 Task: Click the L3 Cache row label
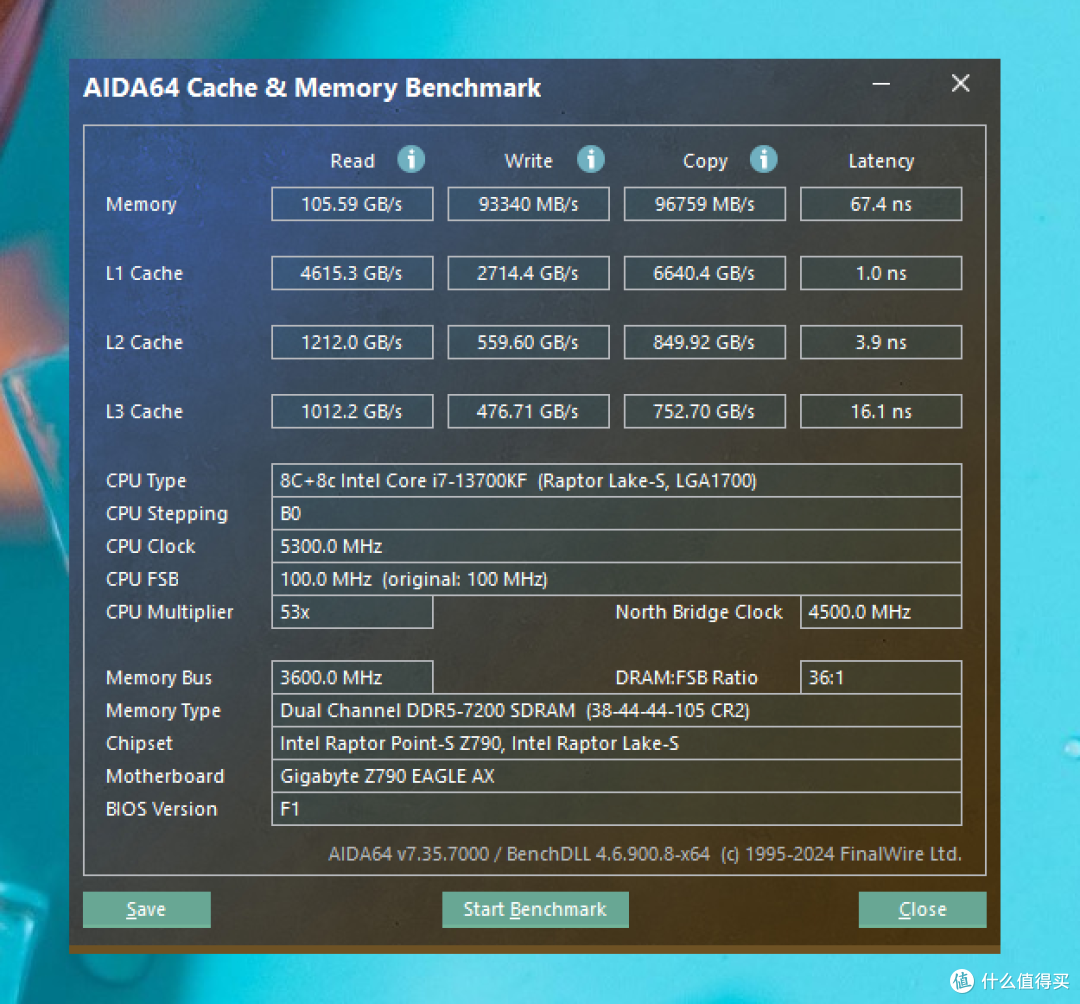point(145,411)
